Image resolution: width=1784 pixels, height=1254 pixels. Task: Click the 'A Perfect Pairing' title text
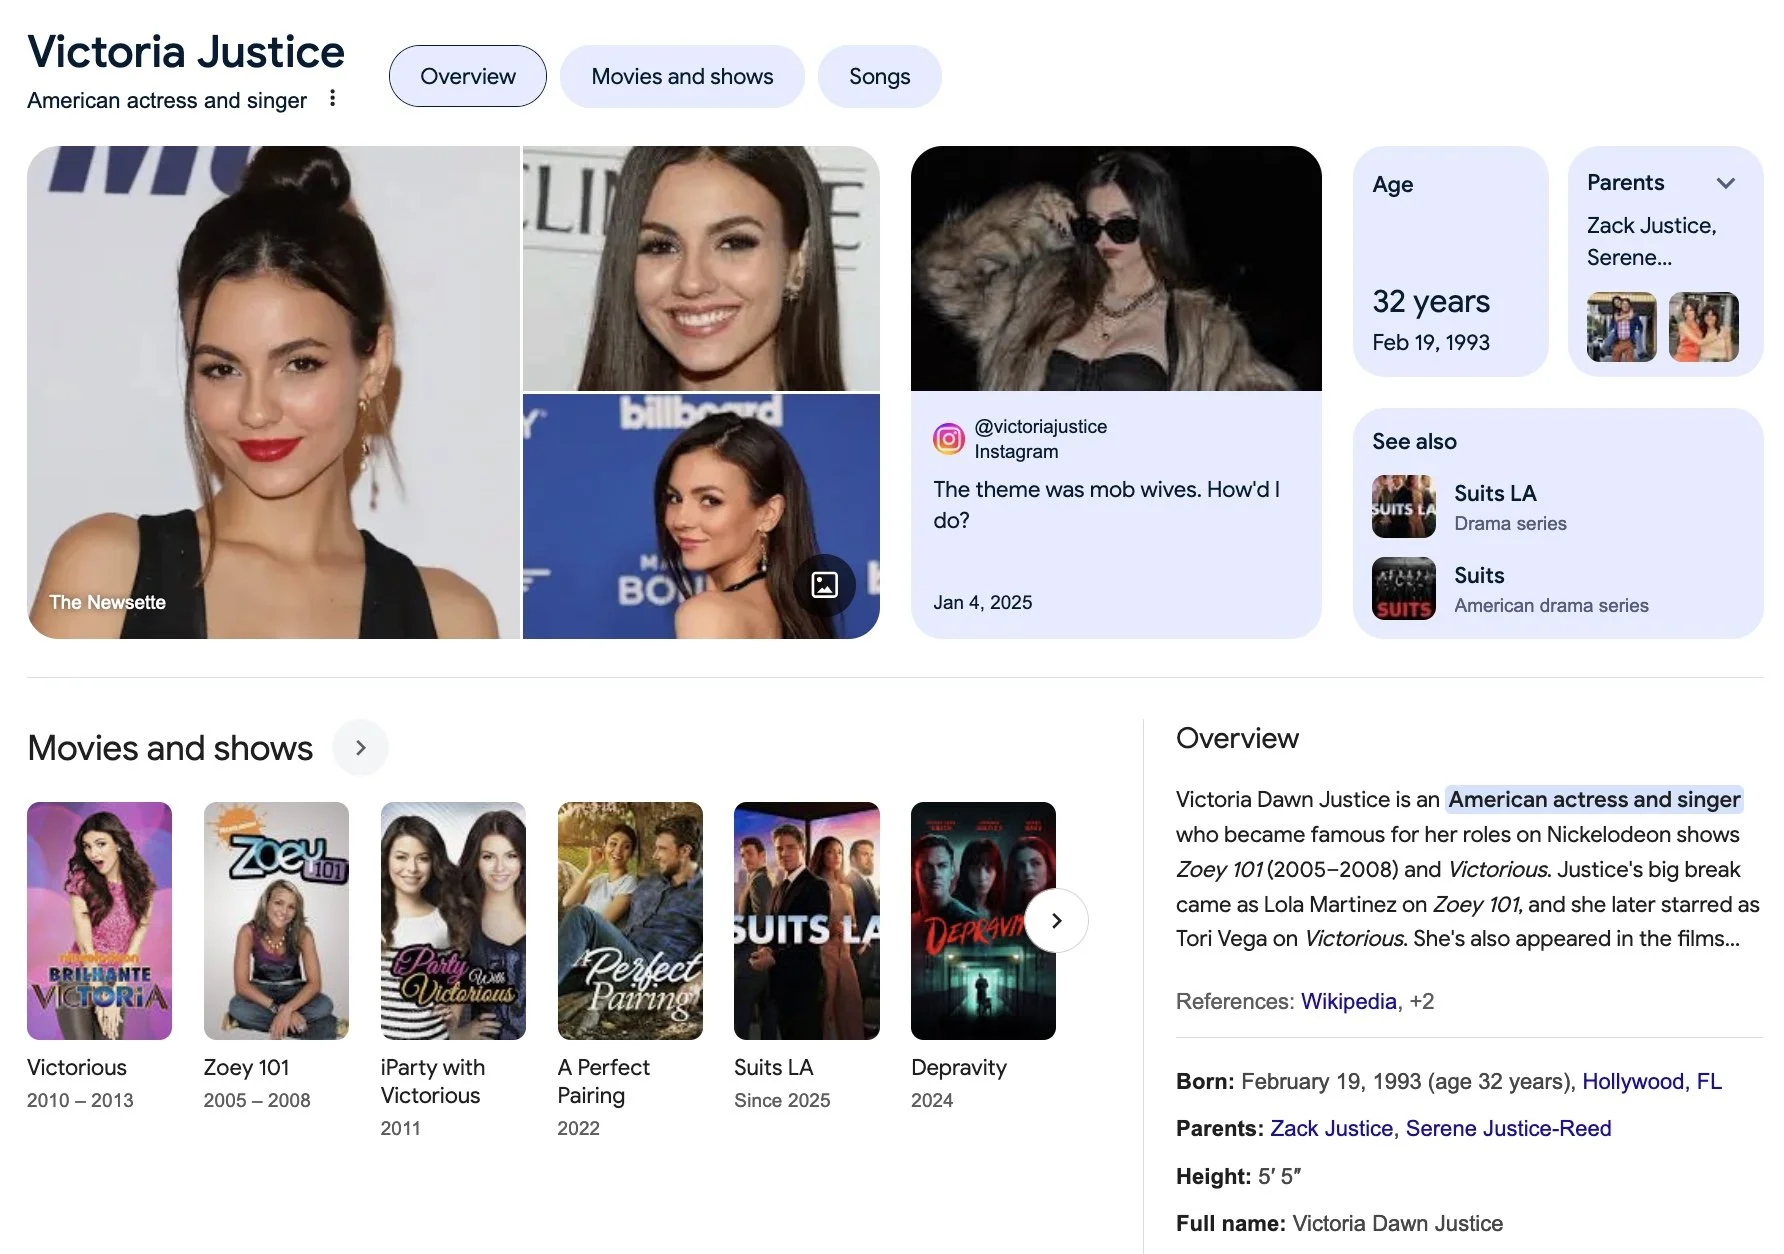pos(603,1081)
